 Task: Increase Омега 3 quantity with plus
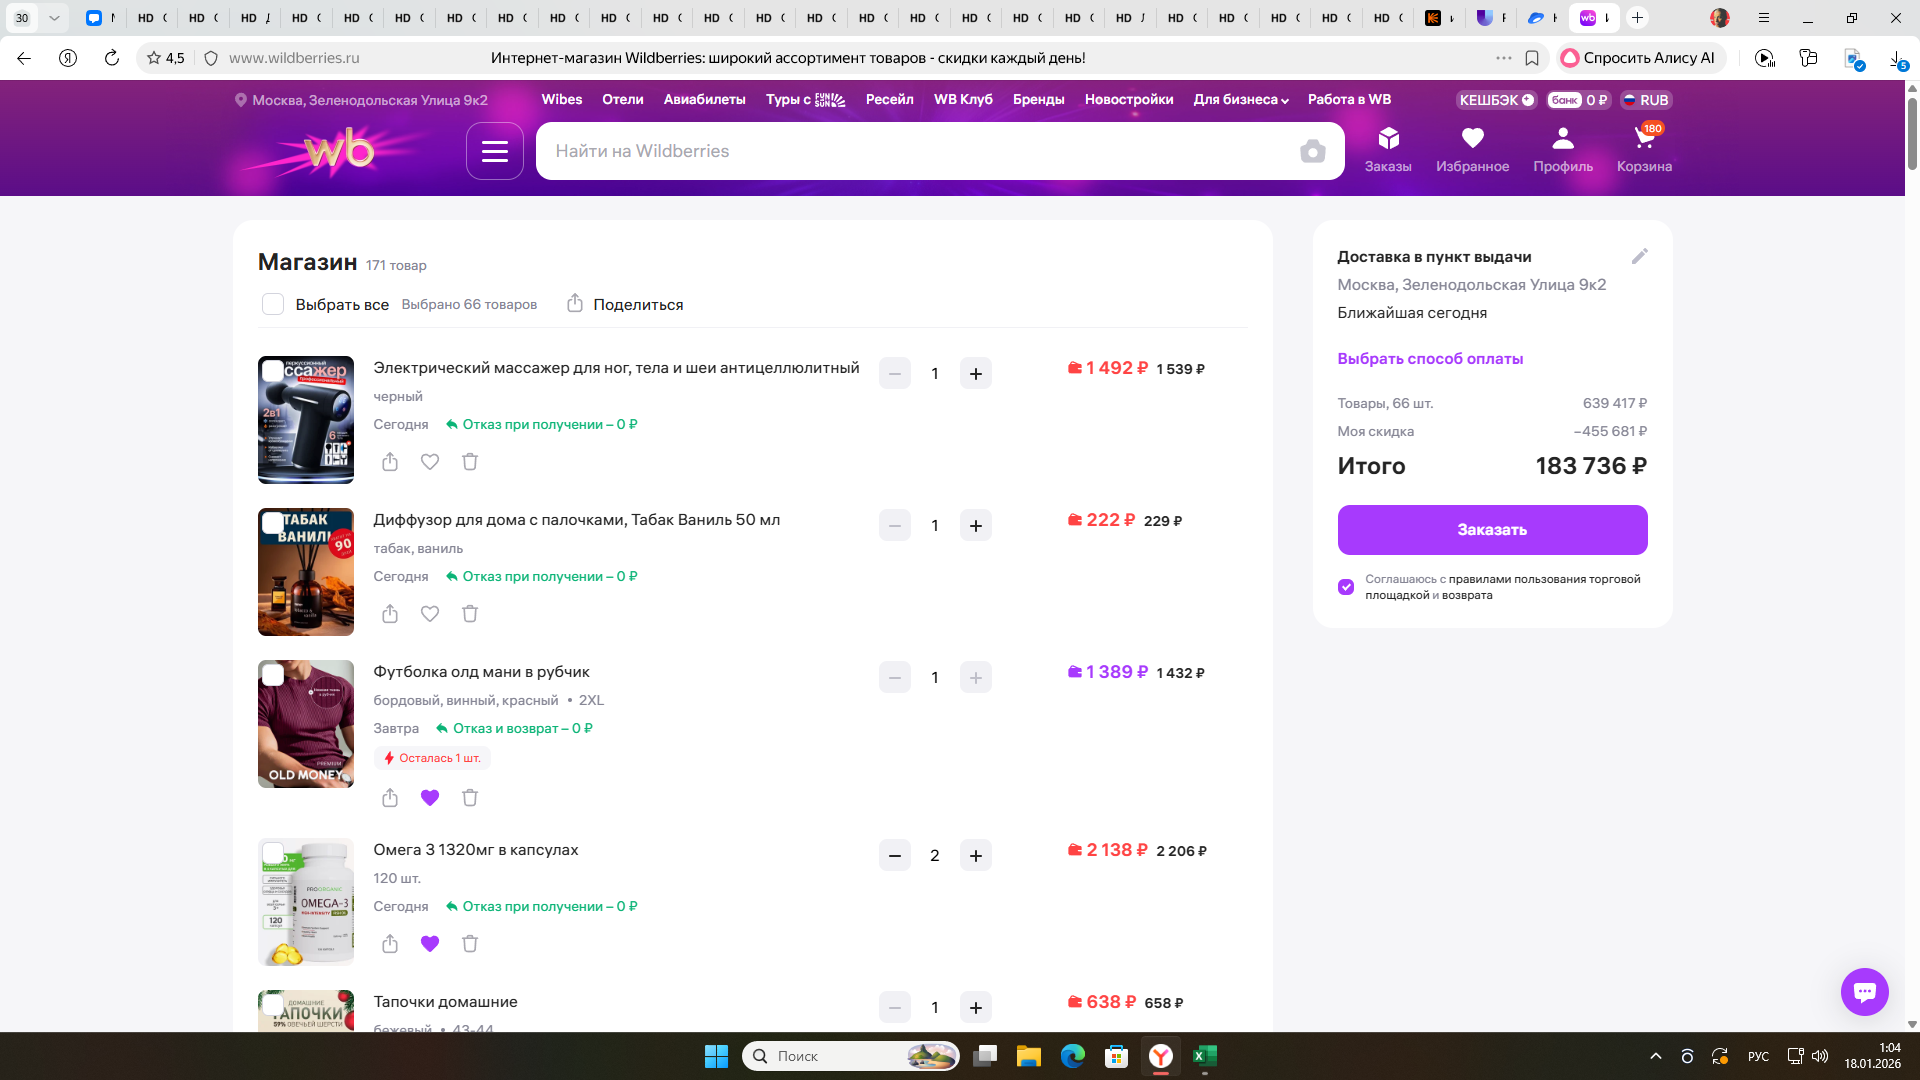[x=975, y=856]
